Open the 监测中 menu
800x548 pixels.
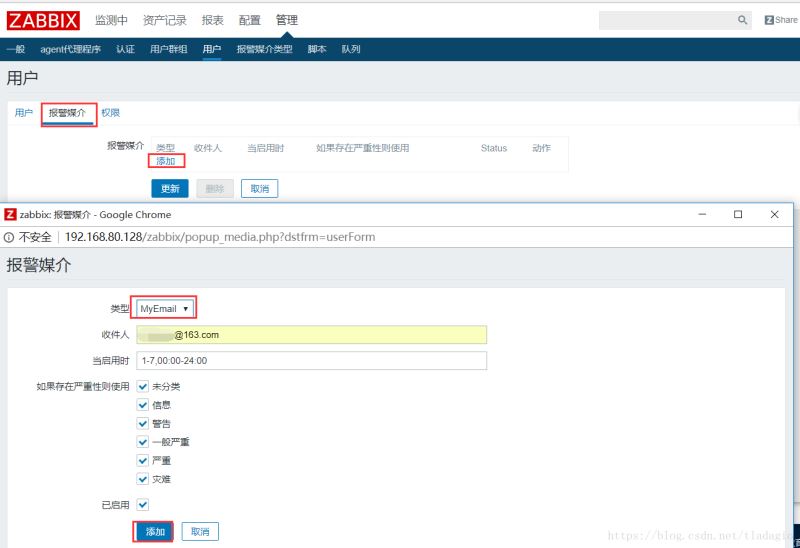111,20
